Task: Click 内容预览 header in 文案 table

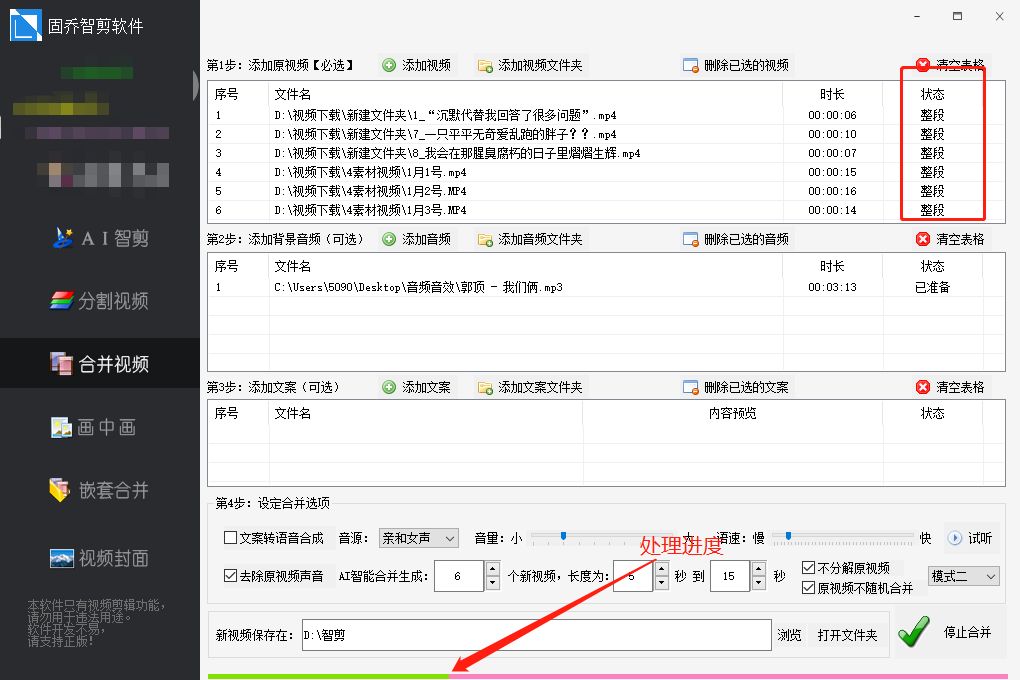Action: [732, 413]
